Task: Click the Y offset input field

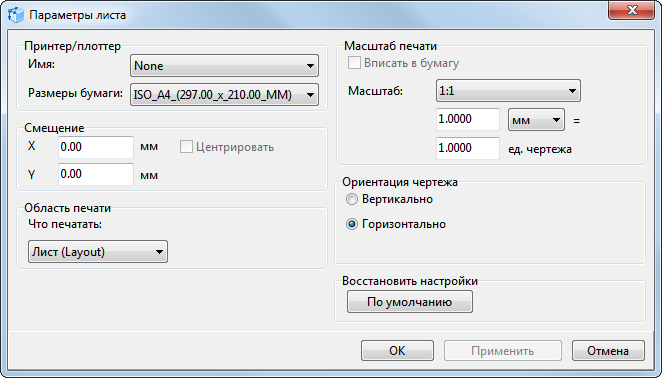Action: [96, 174]
